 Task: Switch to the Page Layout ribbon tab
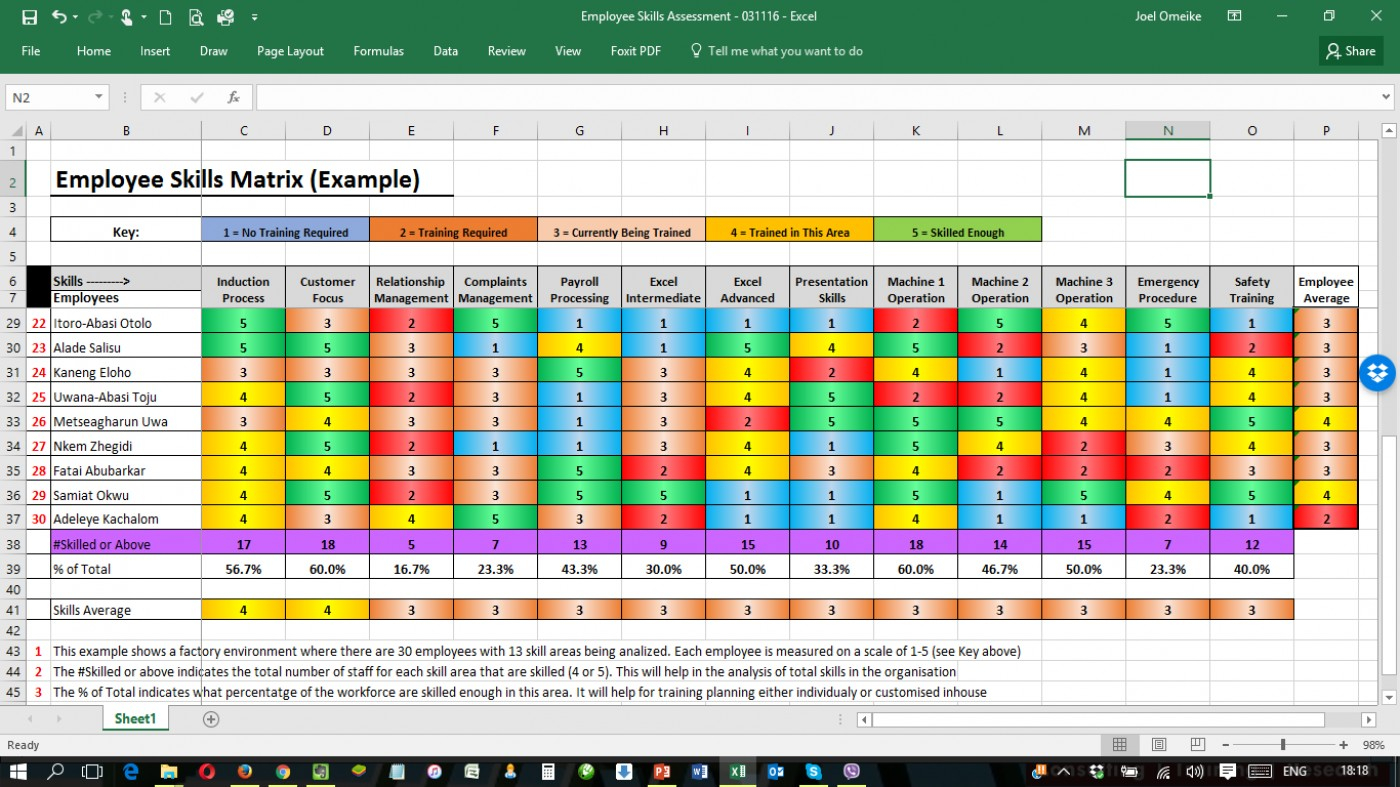click(x=290, y=51)
